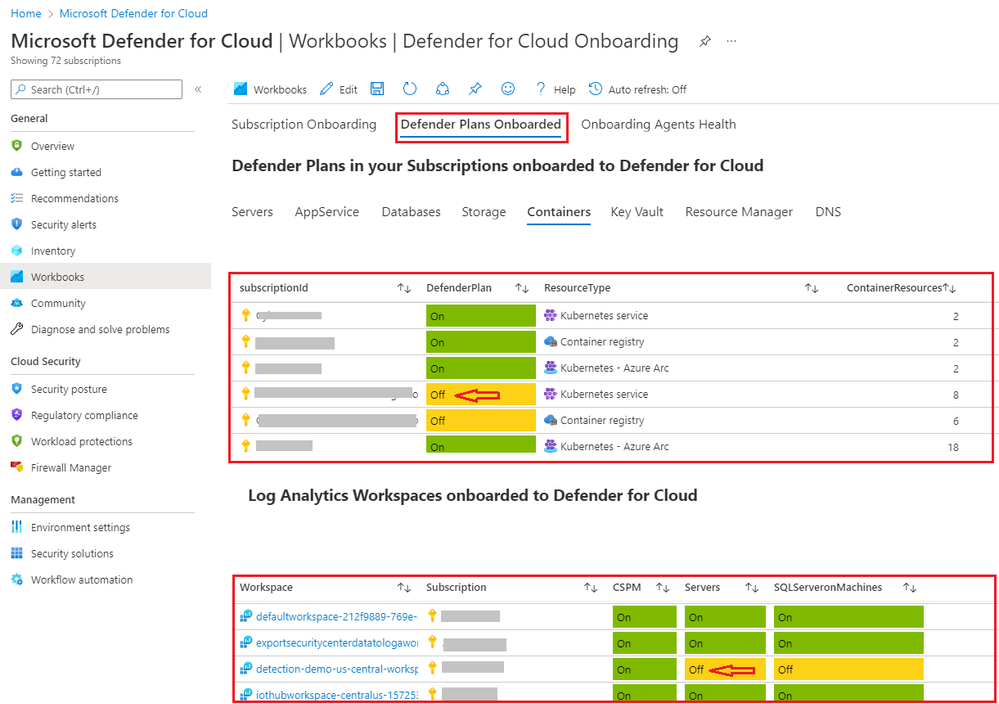The image size is (999, 704).
Task: Go to the Home breadcrumb
Action: [x=26, y=13]
